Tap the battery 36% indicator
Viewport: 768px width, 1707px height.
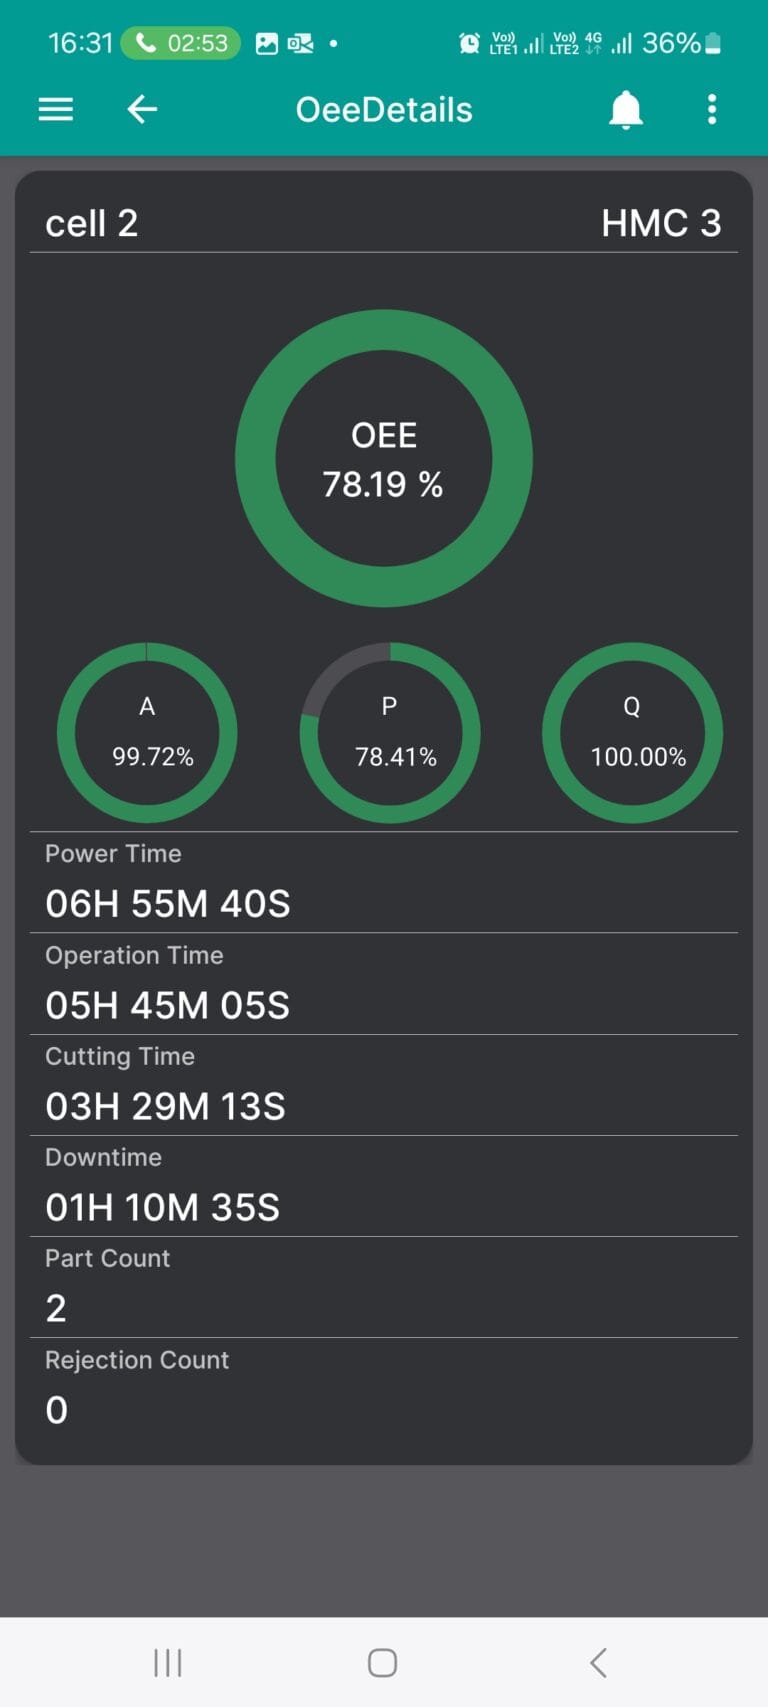tap(681, 43)
